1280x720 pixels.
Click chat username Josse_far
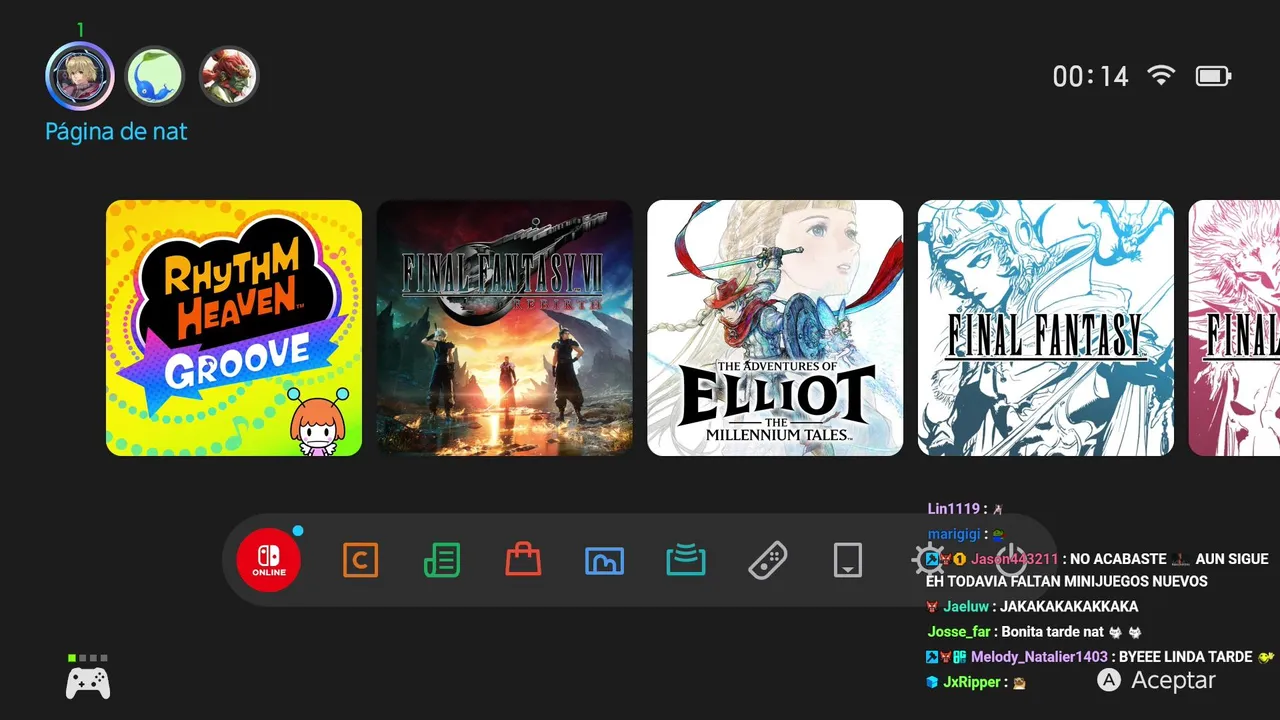(959, 631)
